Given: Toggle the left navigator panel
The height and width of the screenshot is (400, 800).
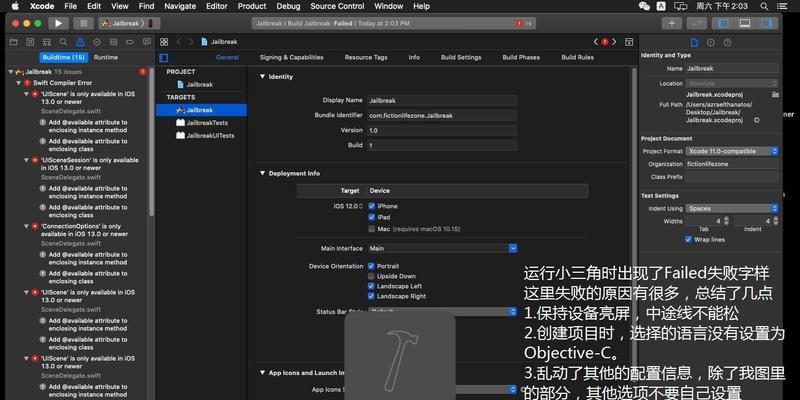Looking at the screenshot, I should tap(723, 23).
